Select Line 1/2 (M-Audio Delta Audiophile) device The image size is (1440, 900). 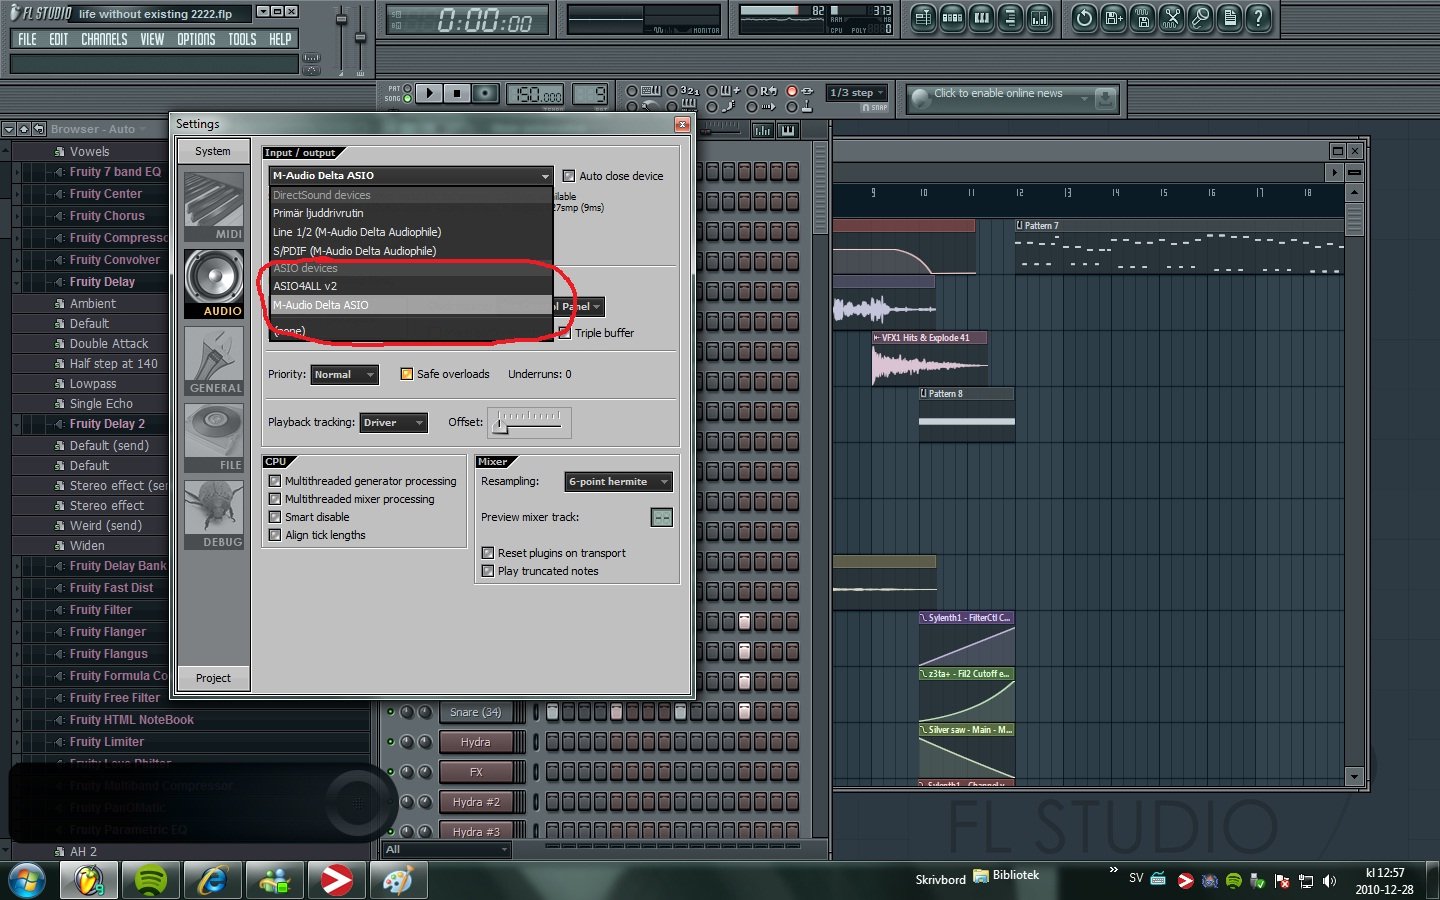tap(411, 232)
